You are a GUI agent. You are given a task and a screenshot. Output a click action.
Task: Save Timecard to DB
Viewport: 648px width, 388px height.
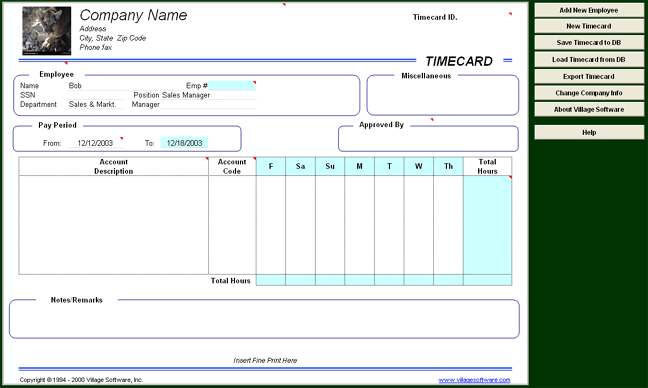coord(589,43)
